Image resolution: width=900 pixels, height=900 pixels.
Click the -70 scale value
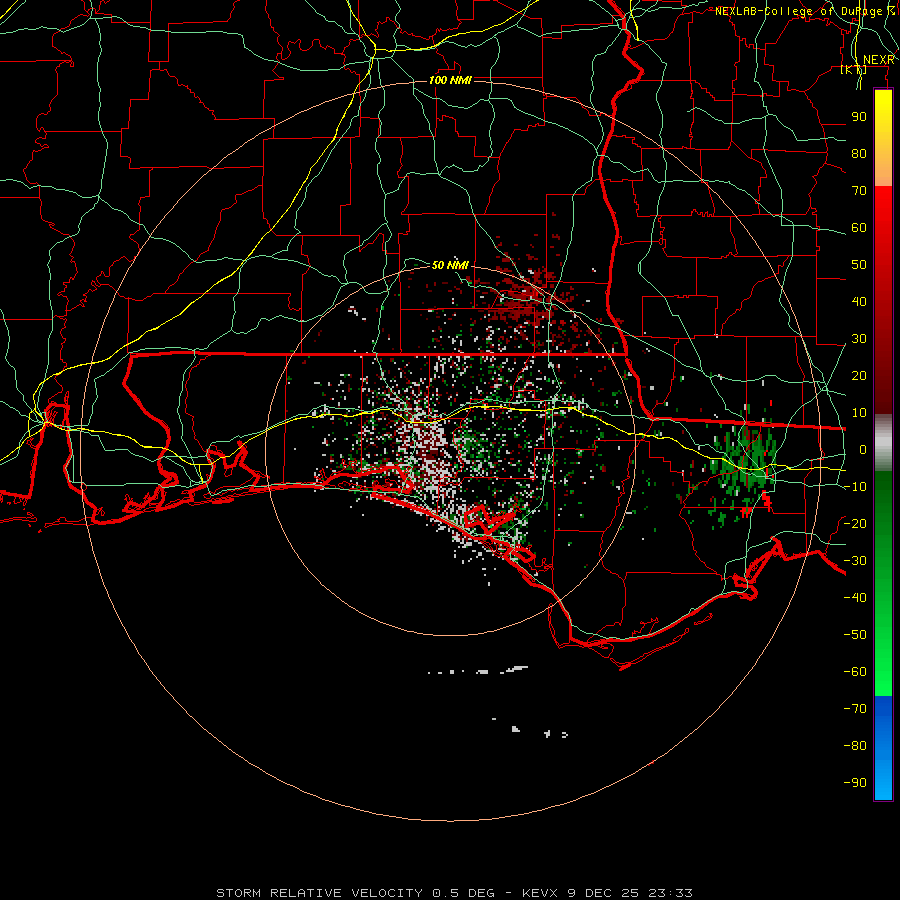[855, 708]
